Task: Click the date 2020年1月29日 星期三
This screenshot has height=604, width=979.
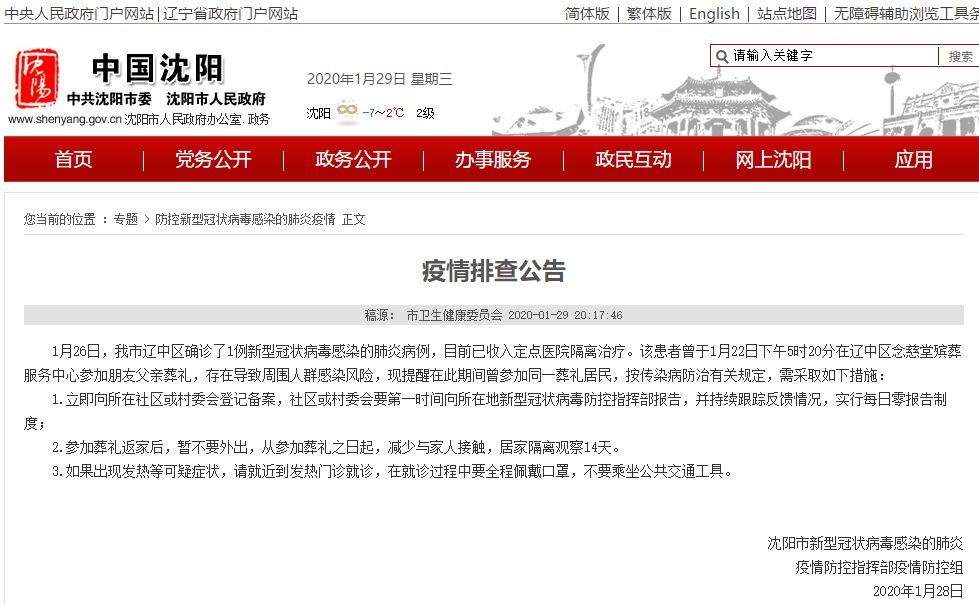Action: [380, 79]
